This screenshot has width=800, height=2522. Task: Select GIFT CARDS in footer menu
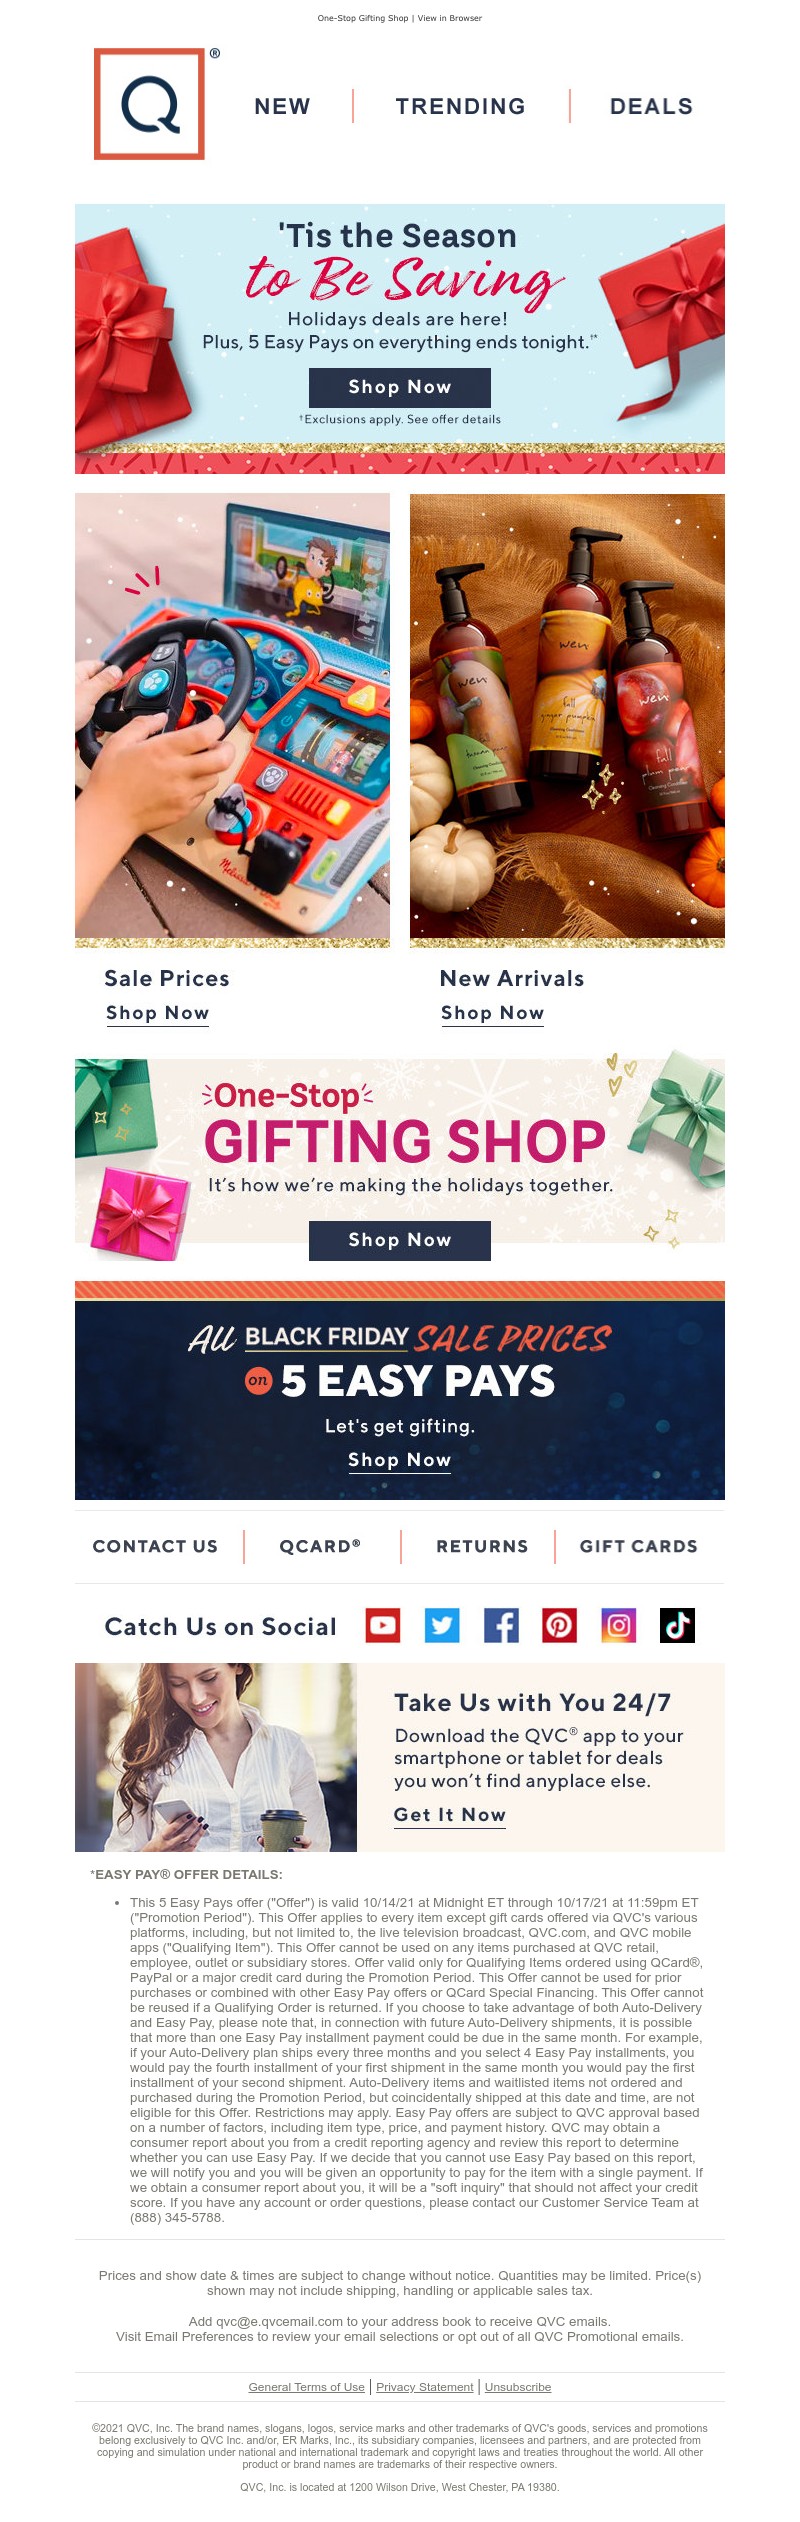(x=639, y=1546)
